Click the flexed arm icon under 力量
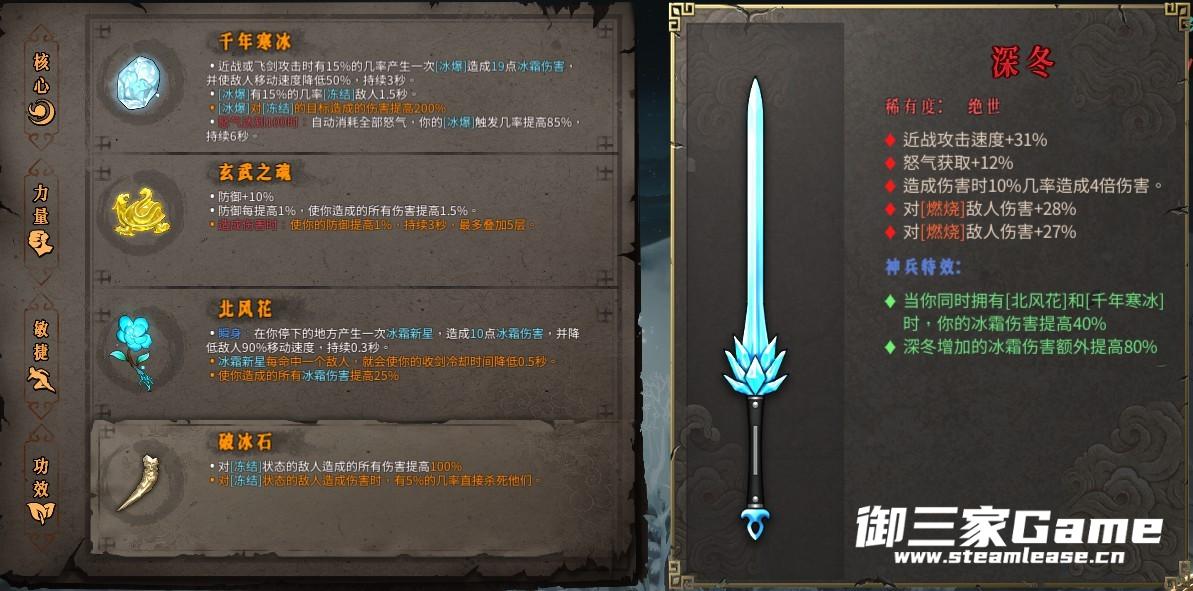This screenshot has height=591, width=1193. point(41,243)
